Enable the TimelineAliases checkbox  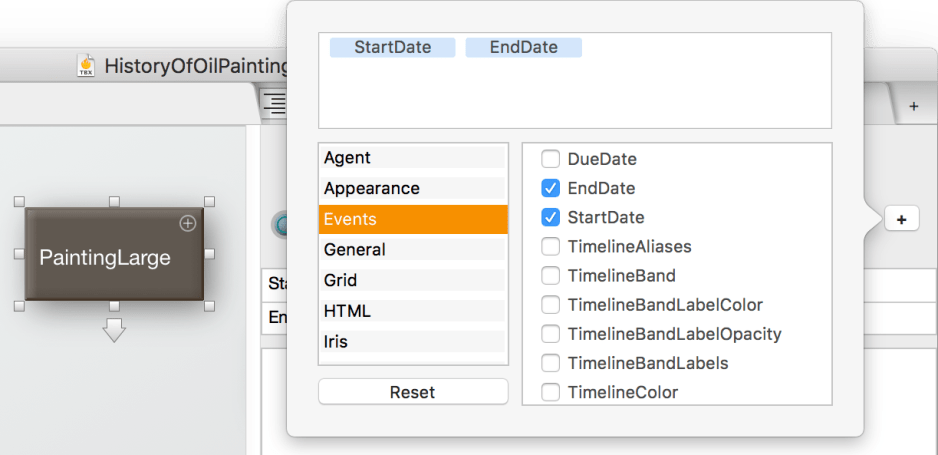coord(551,246)
